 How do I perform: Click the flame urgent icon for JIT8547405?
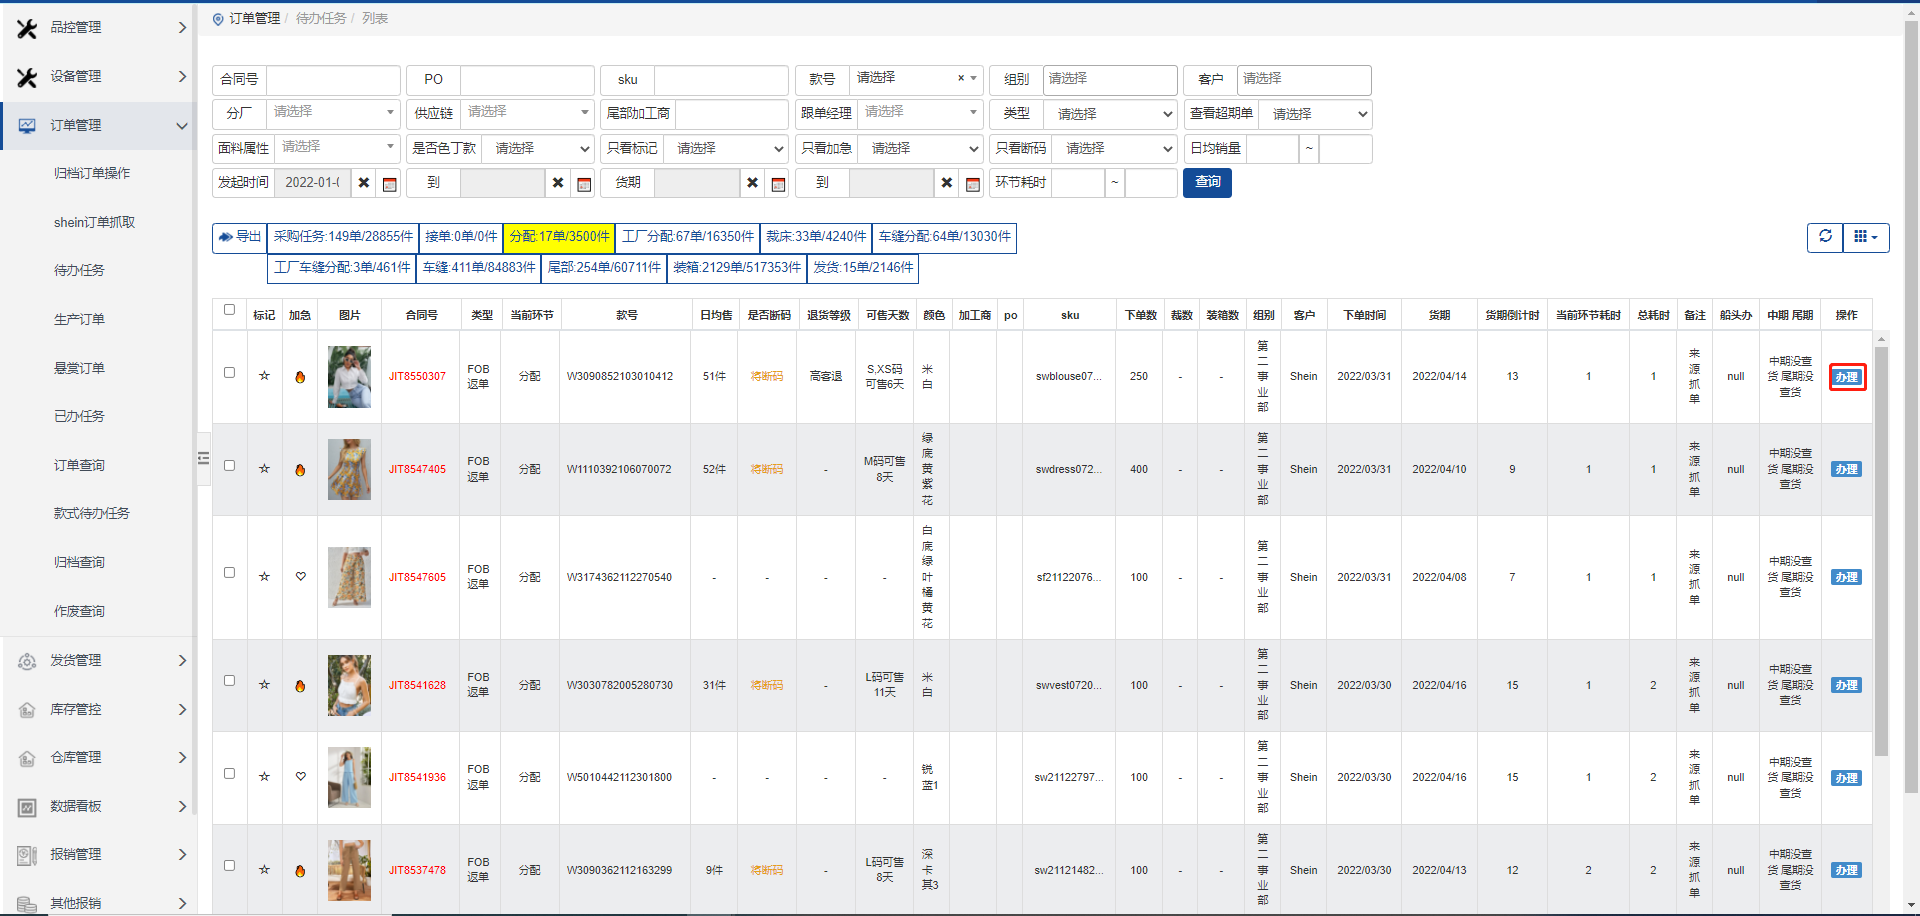pyautogui.click(x=300, y=470)
